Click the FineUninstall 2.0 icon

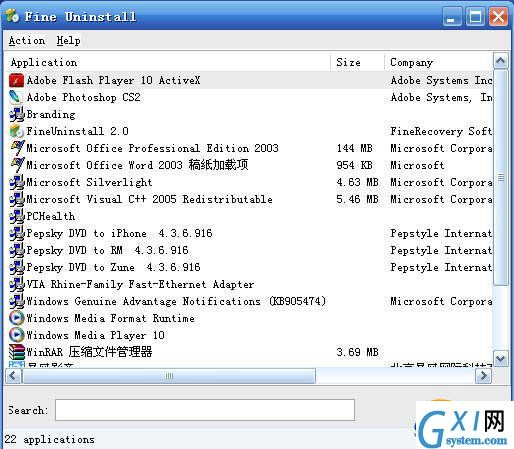click(x=16, y=131)
